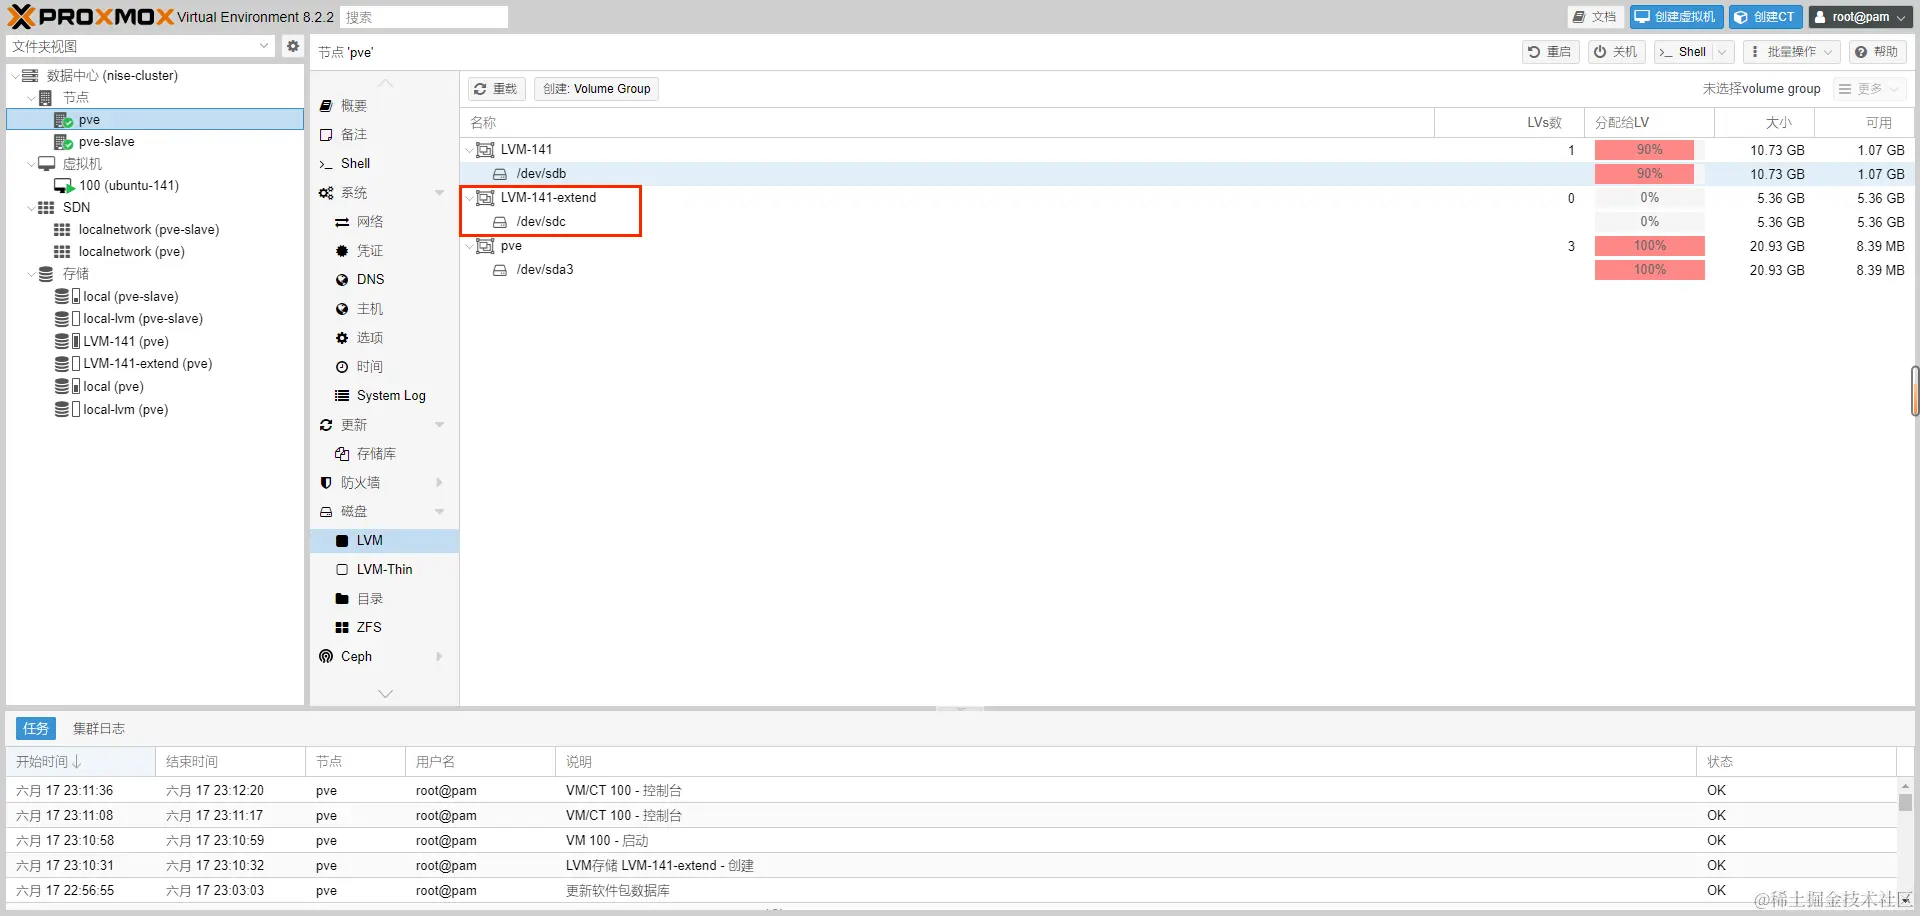1920x916 pixels.
Task: Open the Shell entry in node menu
Action: [385, 164]
